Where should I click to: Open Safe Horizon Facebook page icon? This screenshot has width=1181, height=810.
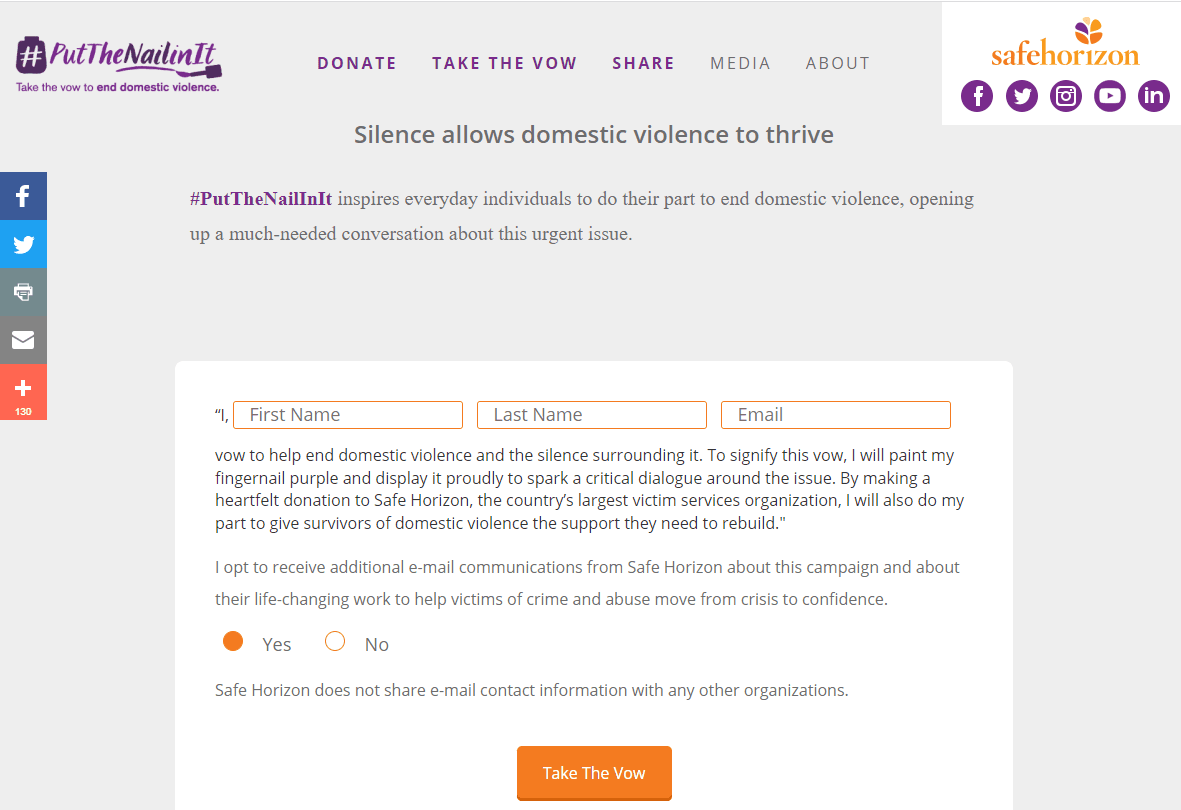(x=977, y=96)
